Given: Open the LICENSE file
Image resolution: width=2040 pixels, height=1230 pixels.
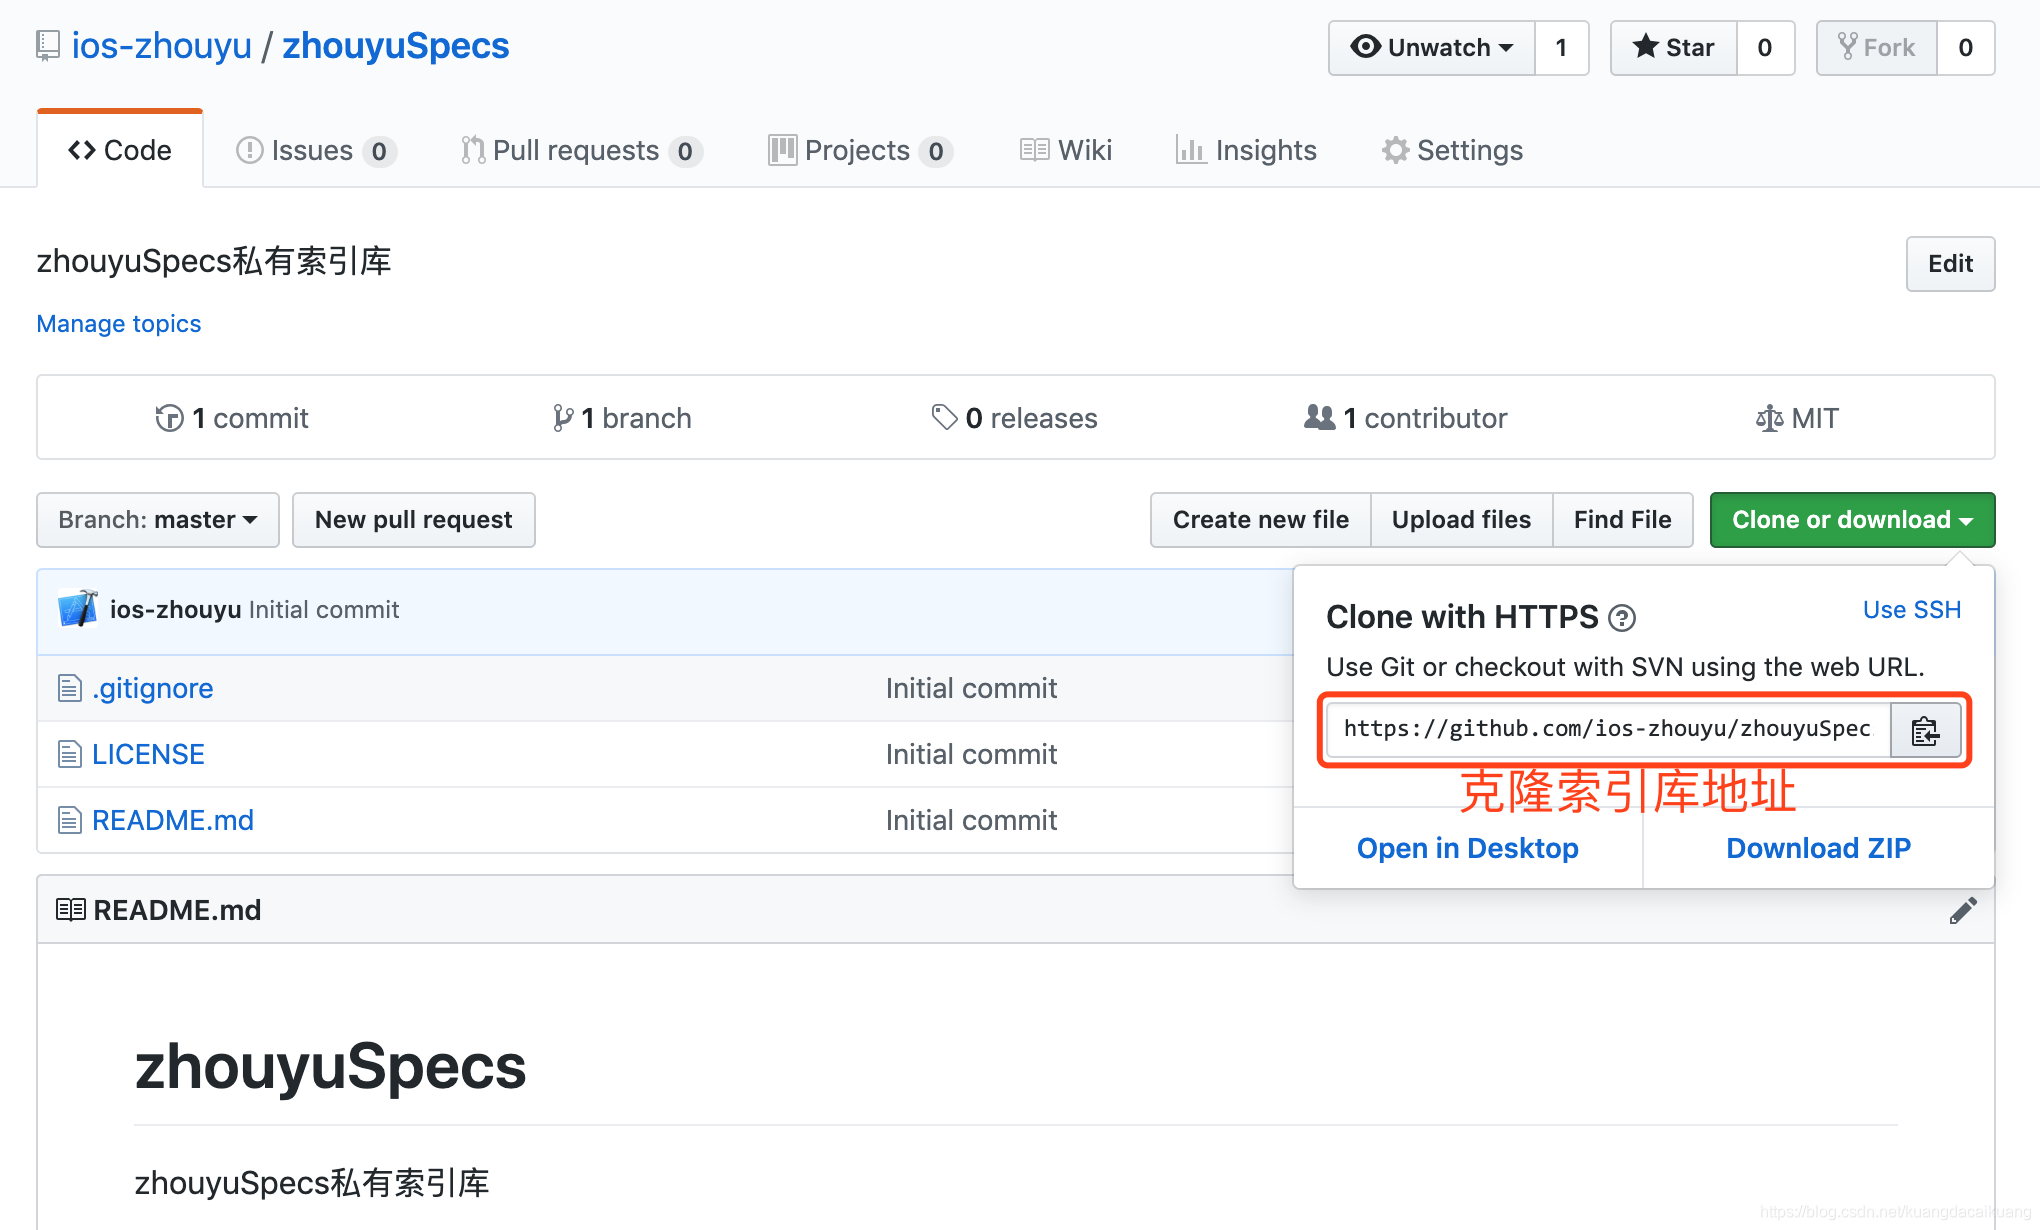Looking at the screenshot, I should pos(148,754).
